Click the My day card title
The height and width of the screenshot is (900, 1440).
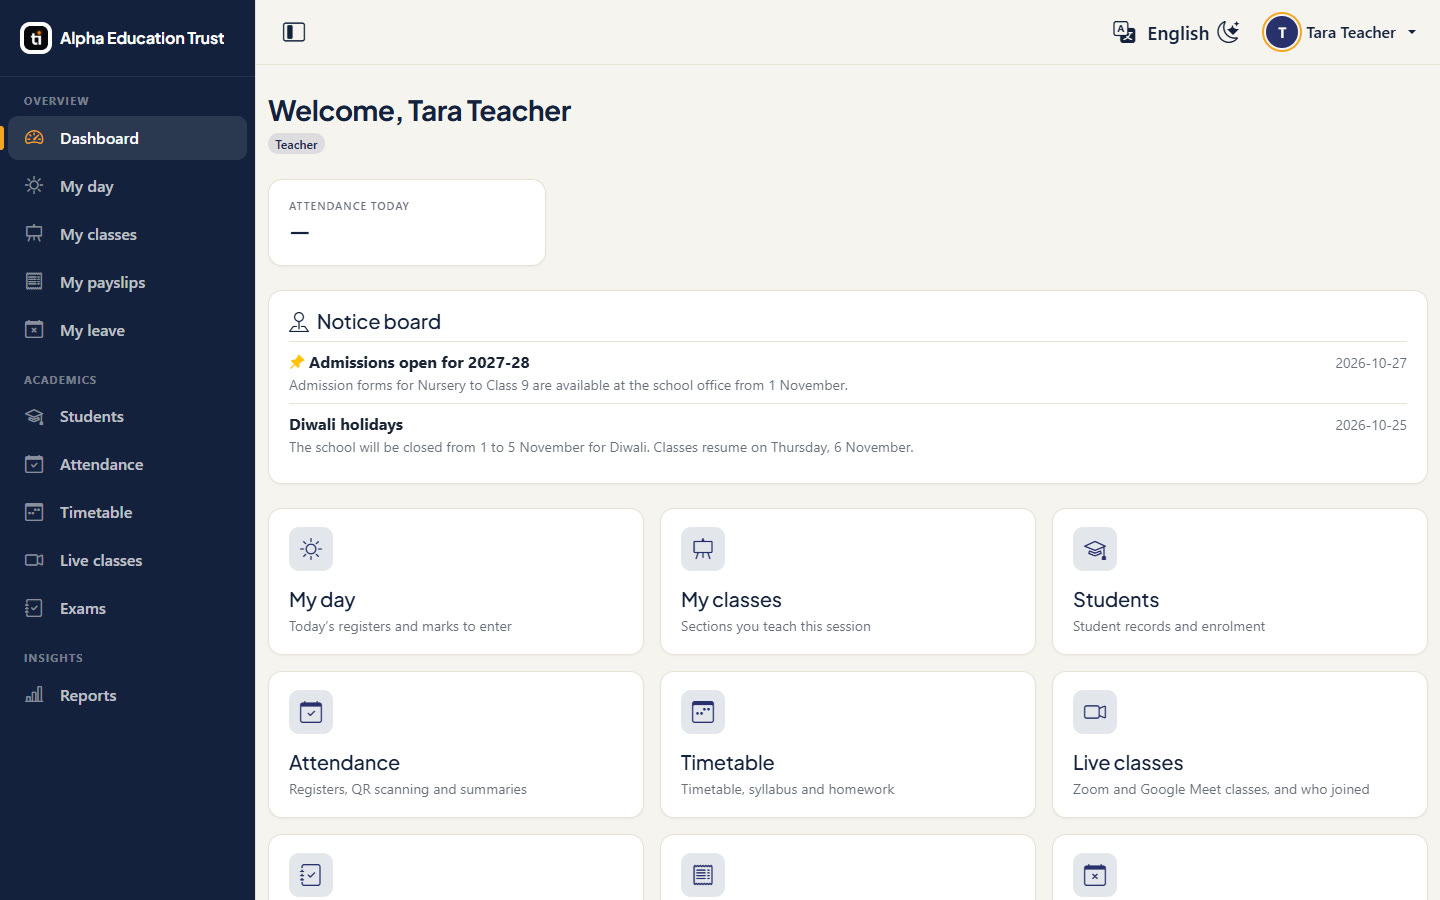322,600
